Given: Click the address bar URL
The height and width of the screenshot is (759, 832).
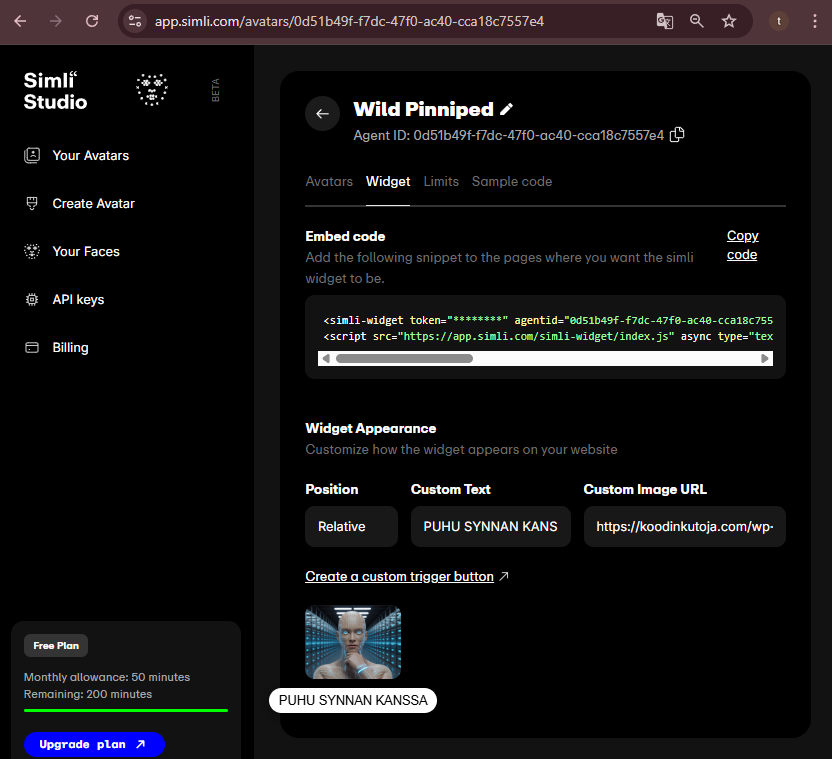Looking at the screenshot, I should pos(349,21).
